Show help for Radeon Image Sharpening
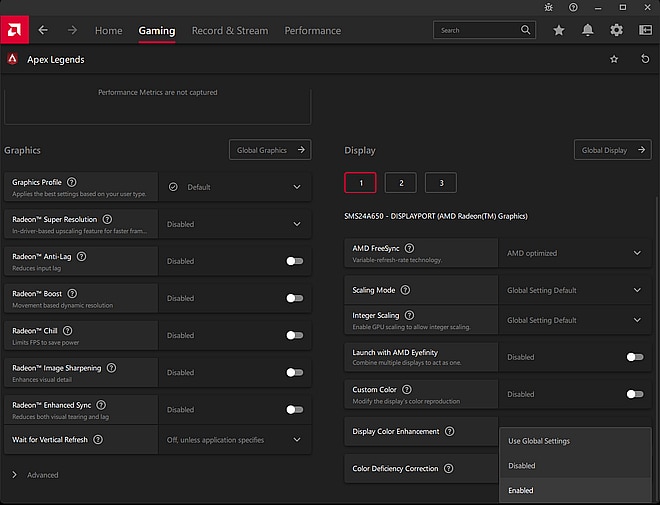 coord(111,368)
